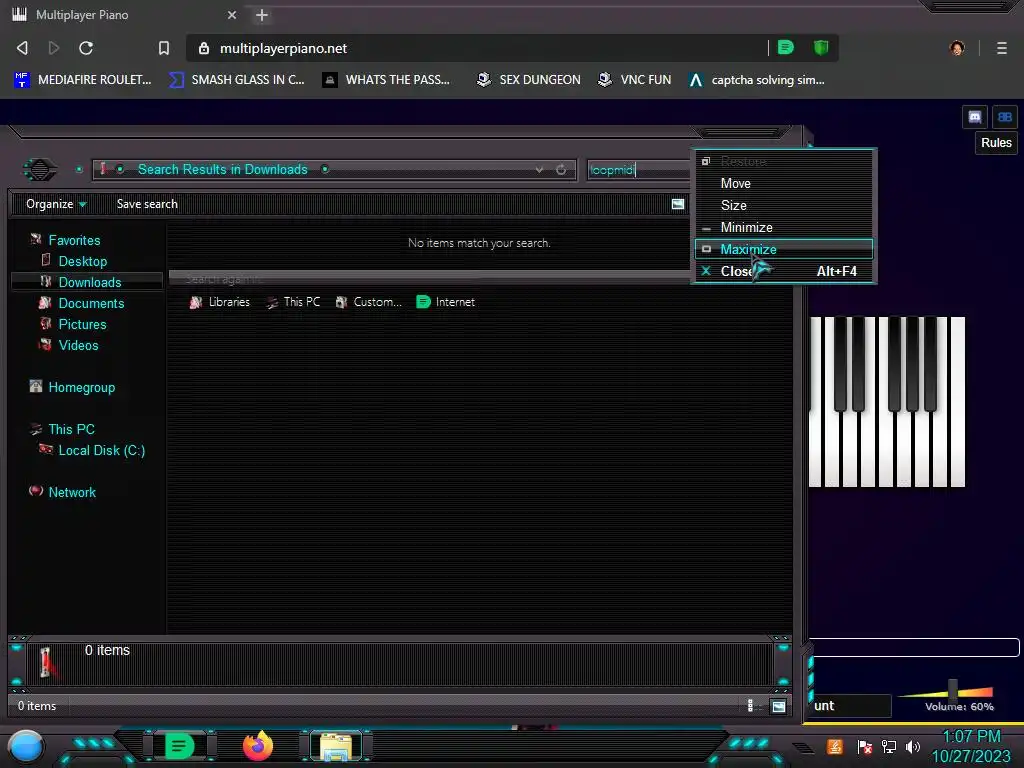Open Action Center flag tray icon
The height and width of the screenshot is (768, 1024).
pos(865,747)
